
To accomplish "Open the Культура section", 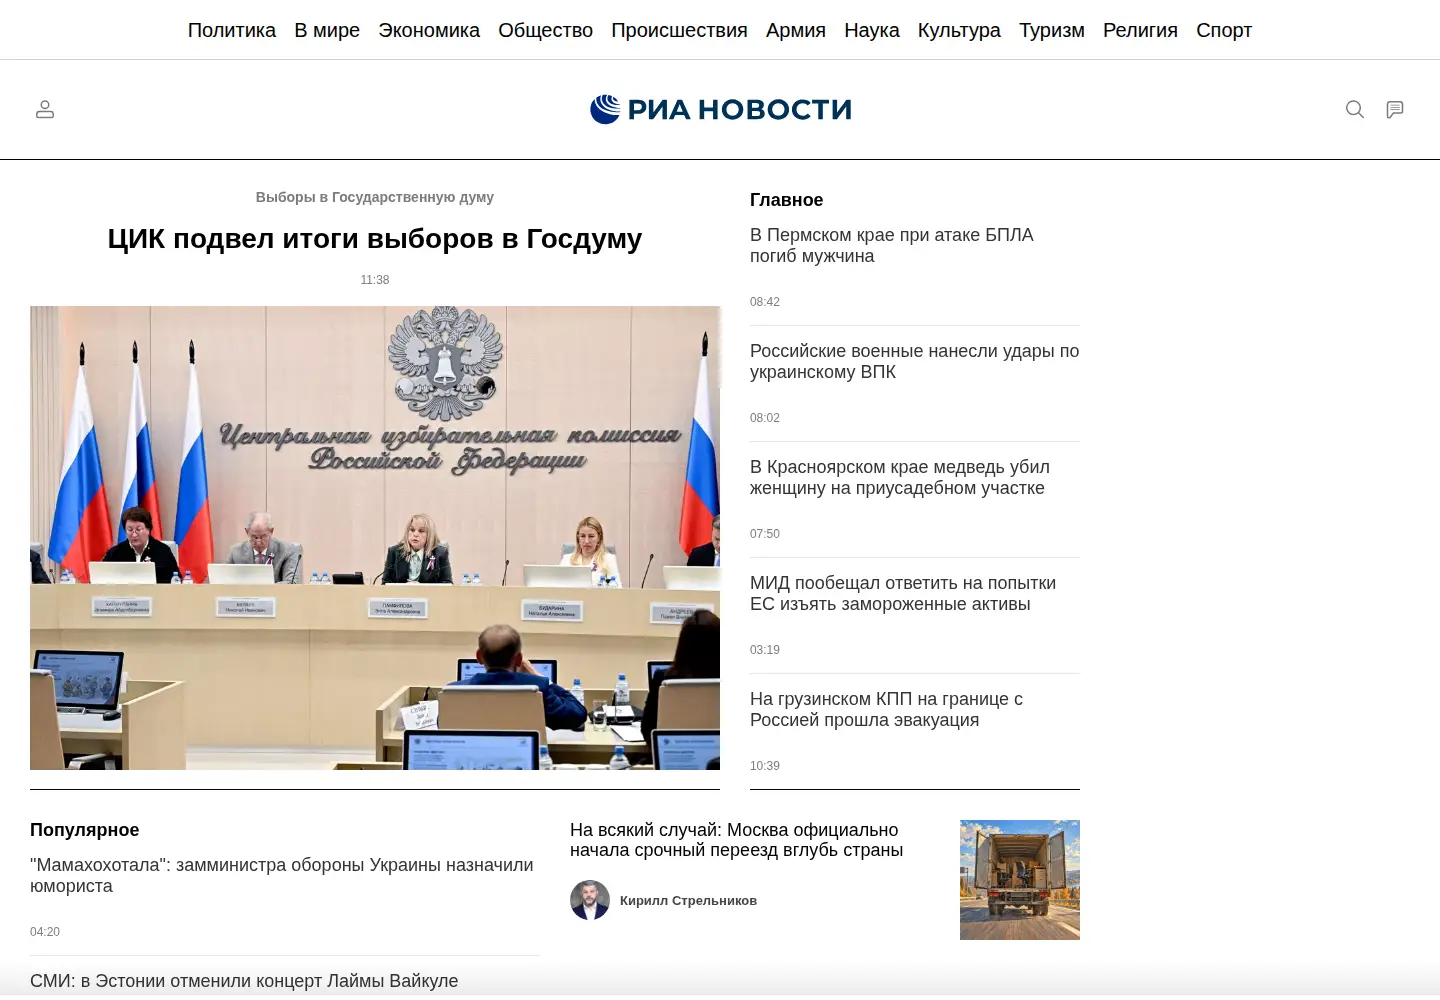I will point(959,30).
